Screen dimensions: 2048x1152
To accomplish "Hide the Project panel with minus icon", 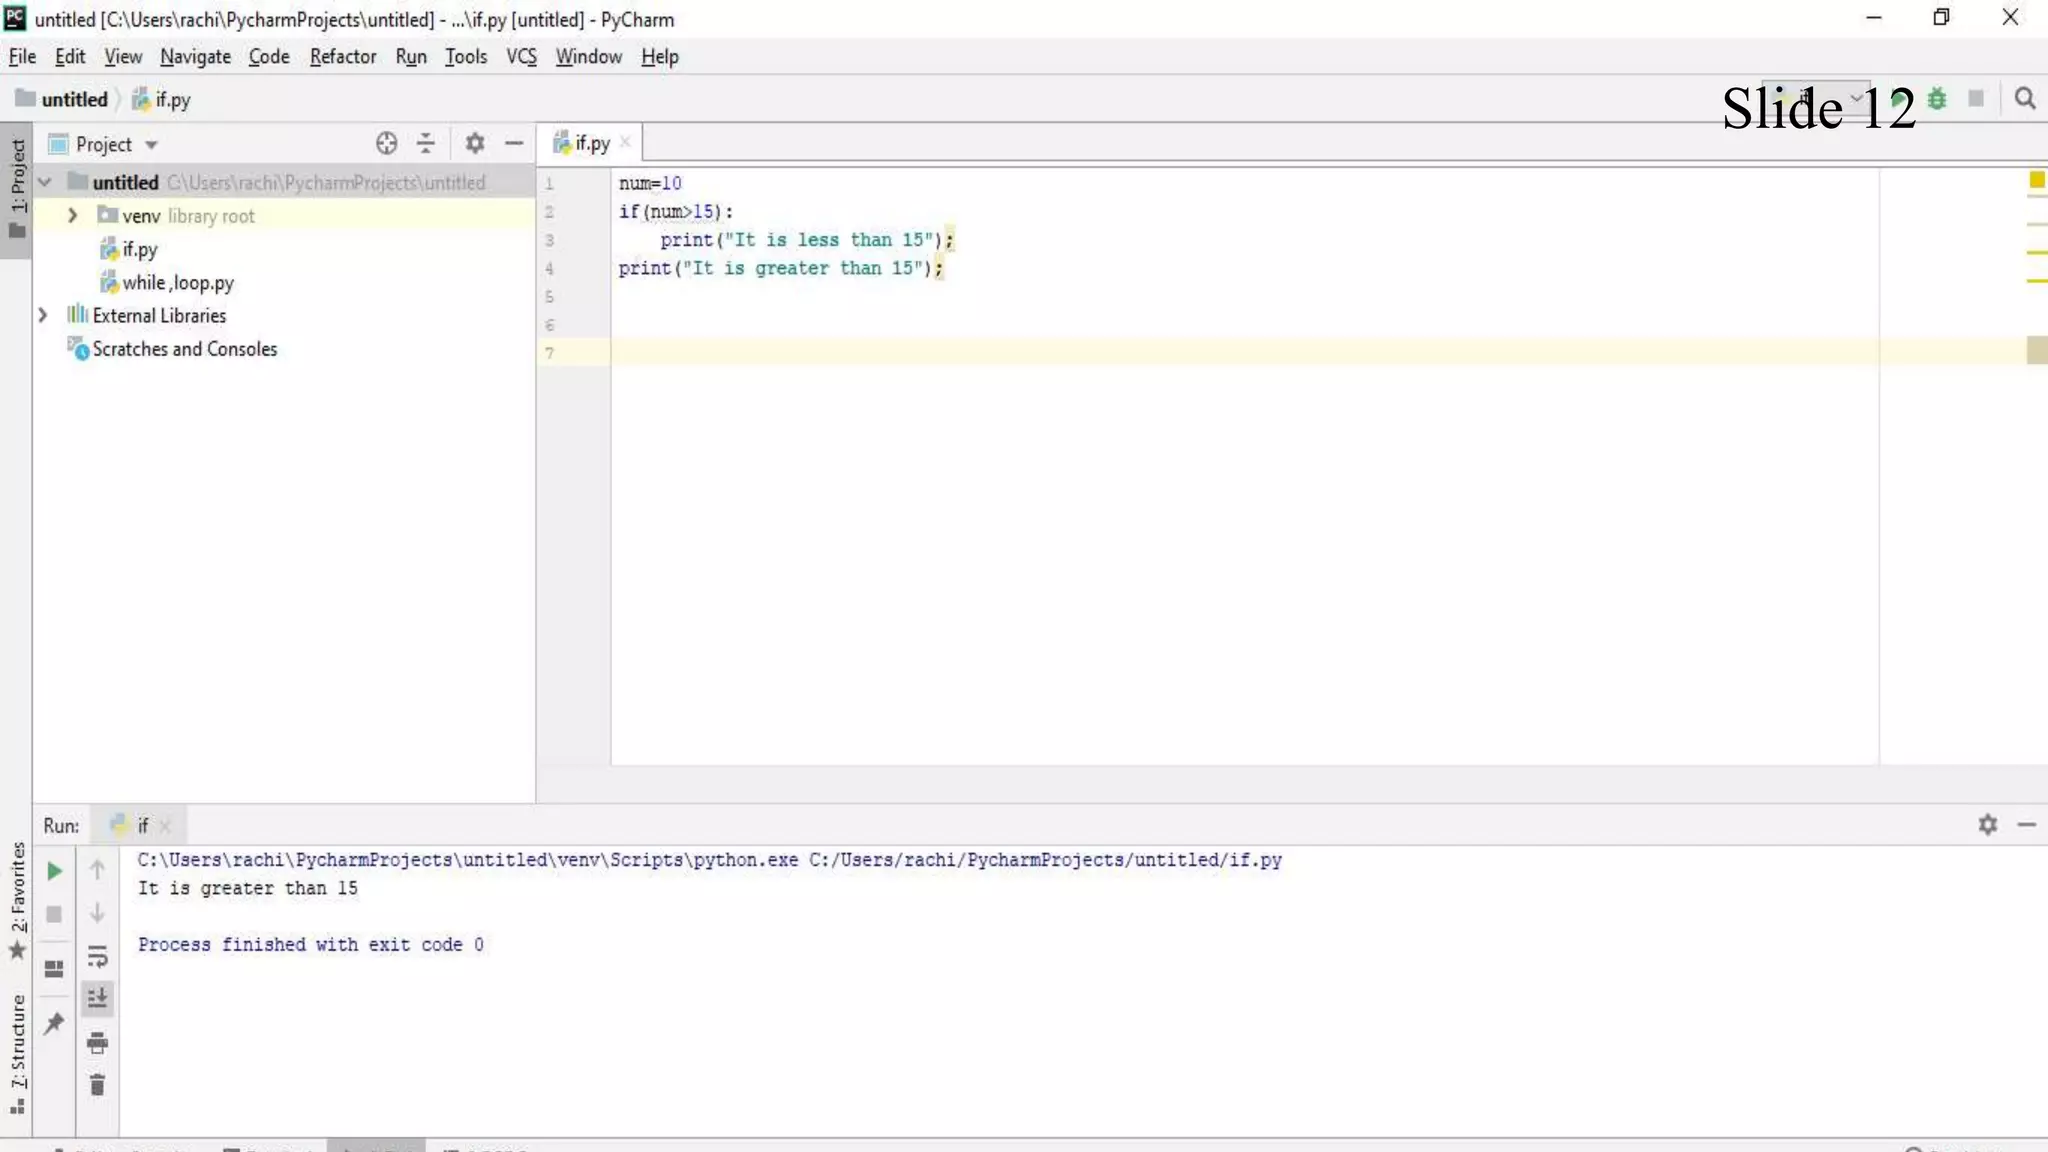I will click(x=514, y=144).
